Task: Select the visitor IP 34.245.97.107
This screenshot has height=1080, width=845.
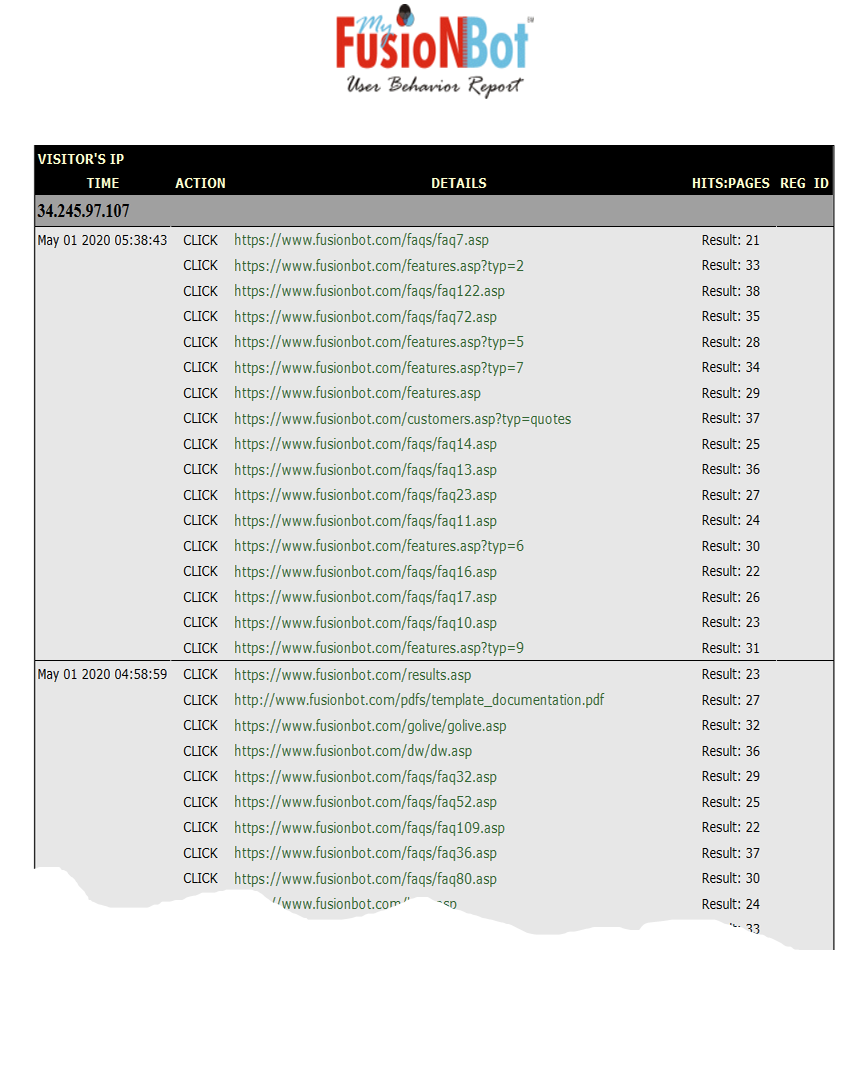Action: pos(83,211)
